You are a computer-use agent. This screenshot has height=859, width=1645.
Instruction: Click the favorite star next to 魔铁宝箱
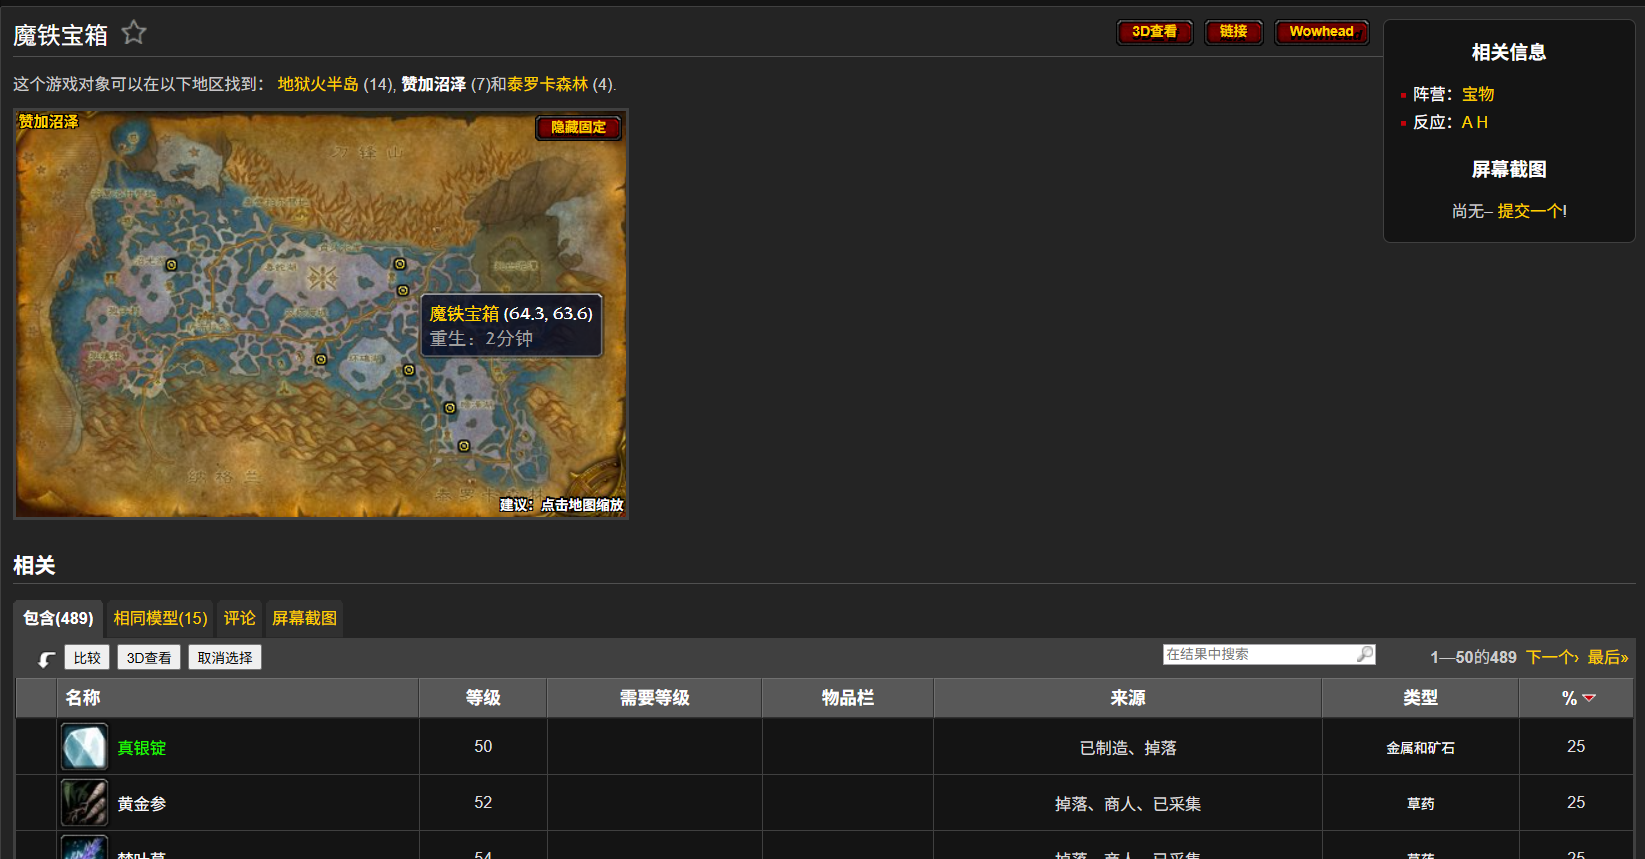pyautogui.click(x=134, y=33)
